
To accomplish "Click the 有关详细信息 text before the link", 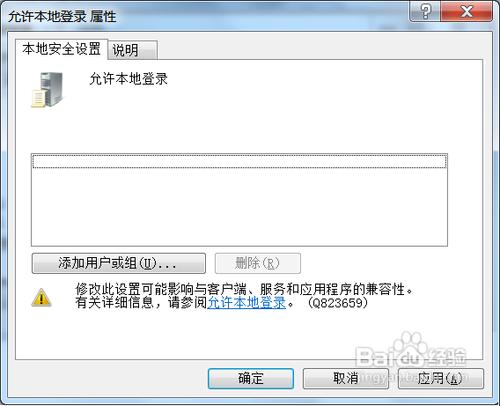I will tap(114, 303).
